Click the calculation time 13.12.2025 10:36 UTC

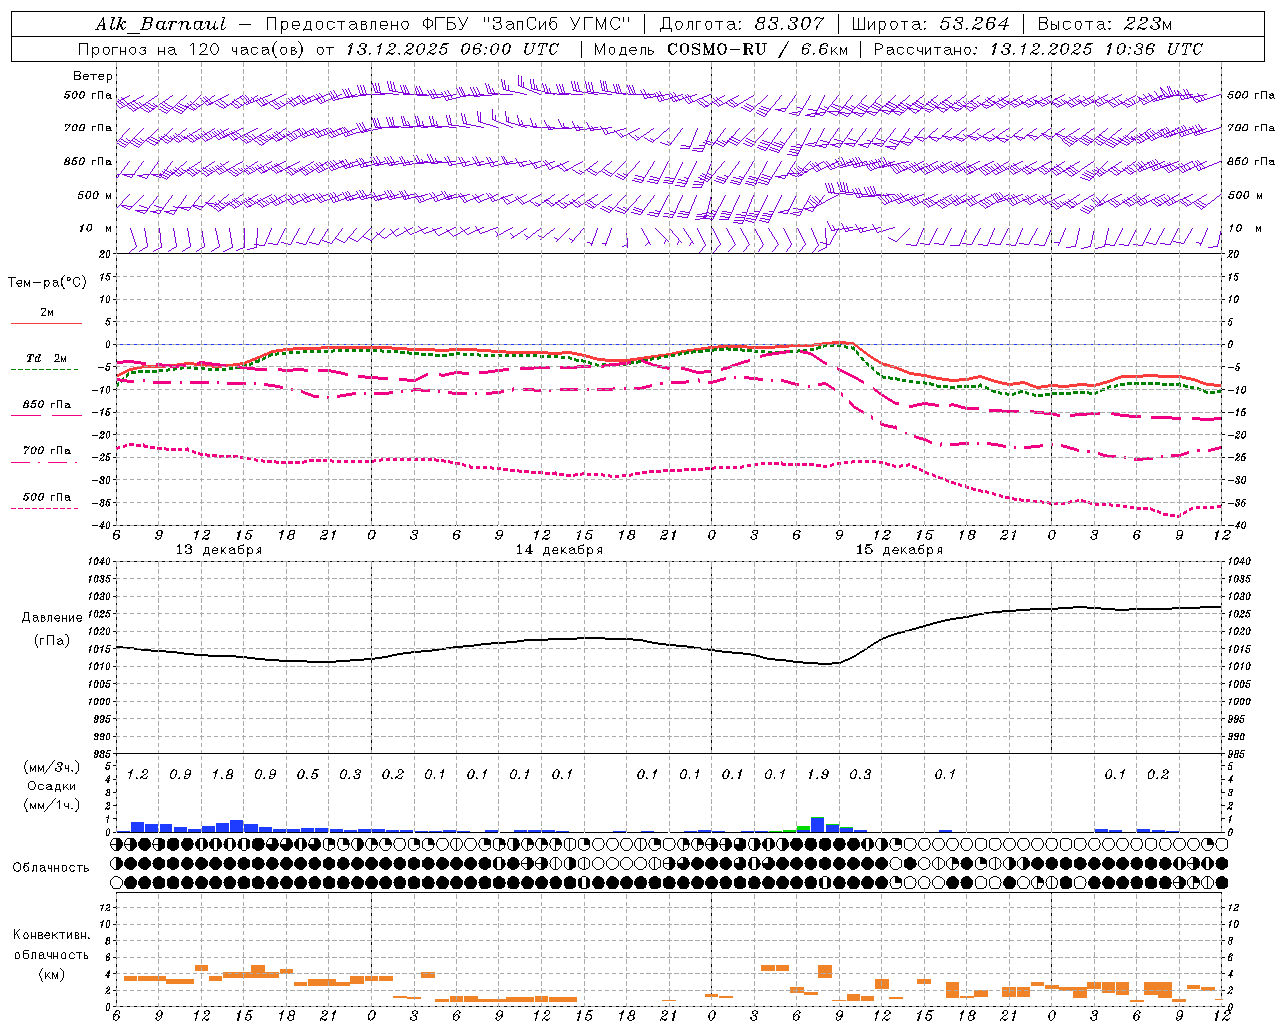1096,49
